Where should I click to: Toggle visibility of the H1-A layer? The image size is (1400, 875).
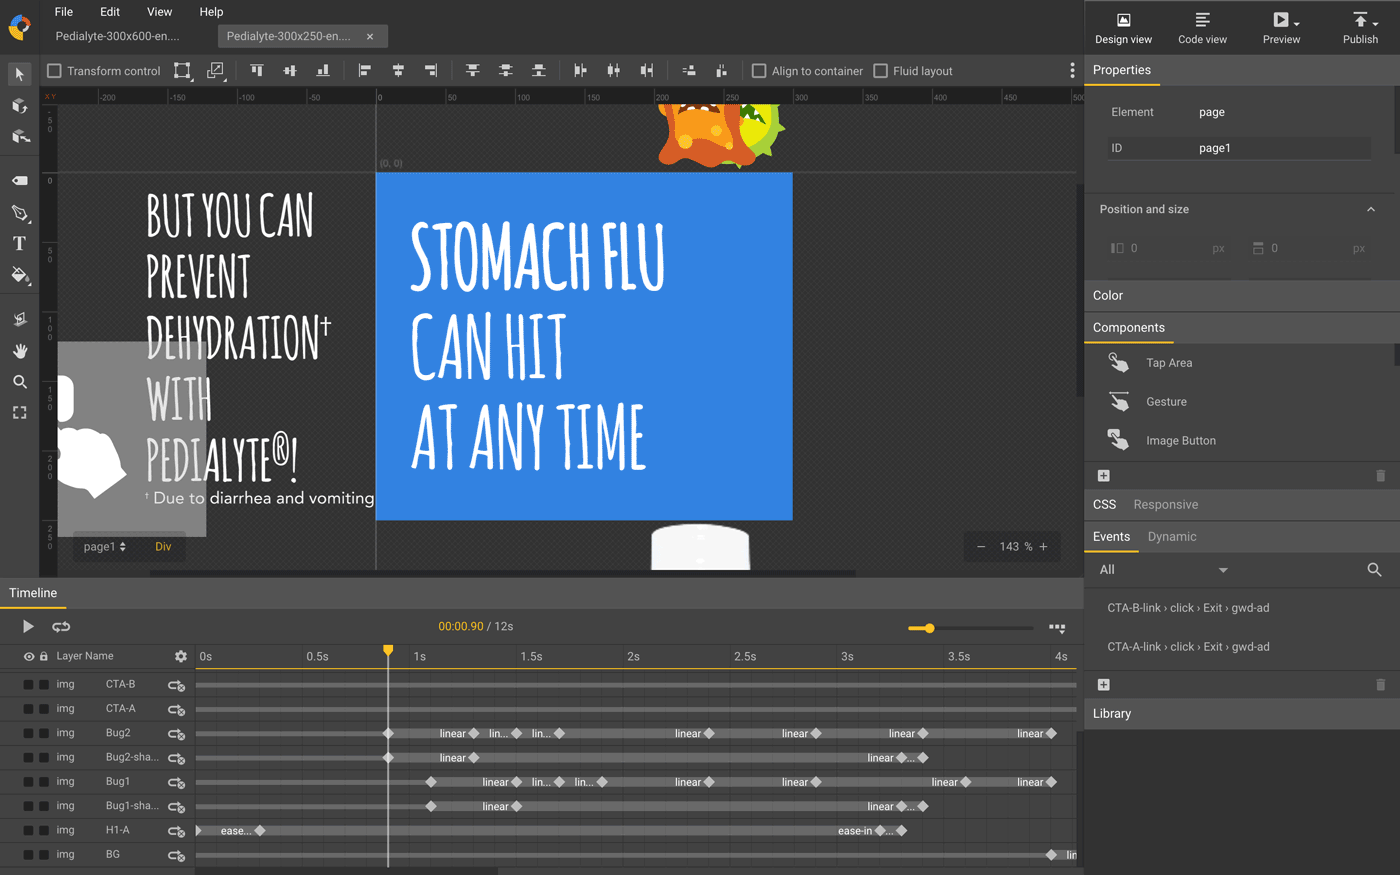pos(28,830)
